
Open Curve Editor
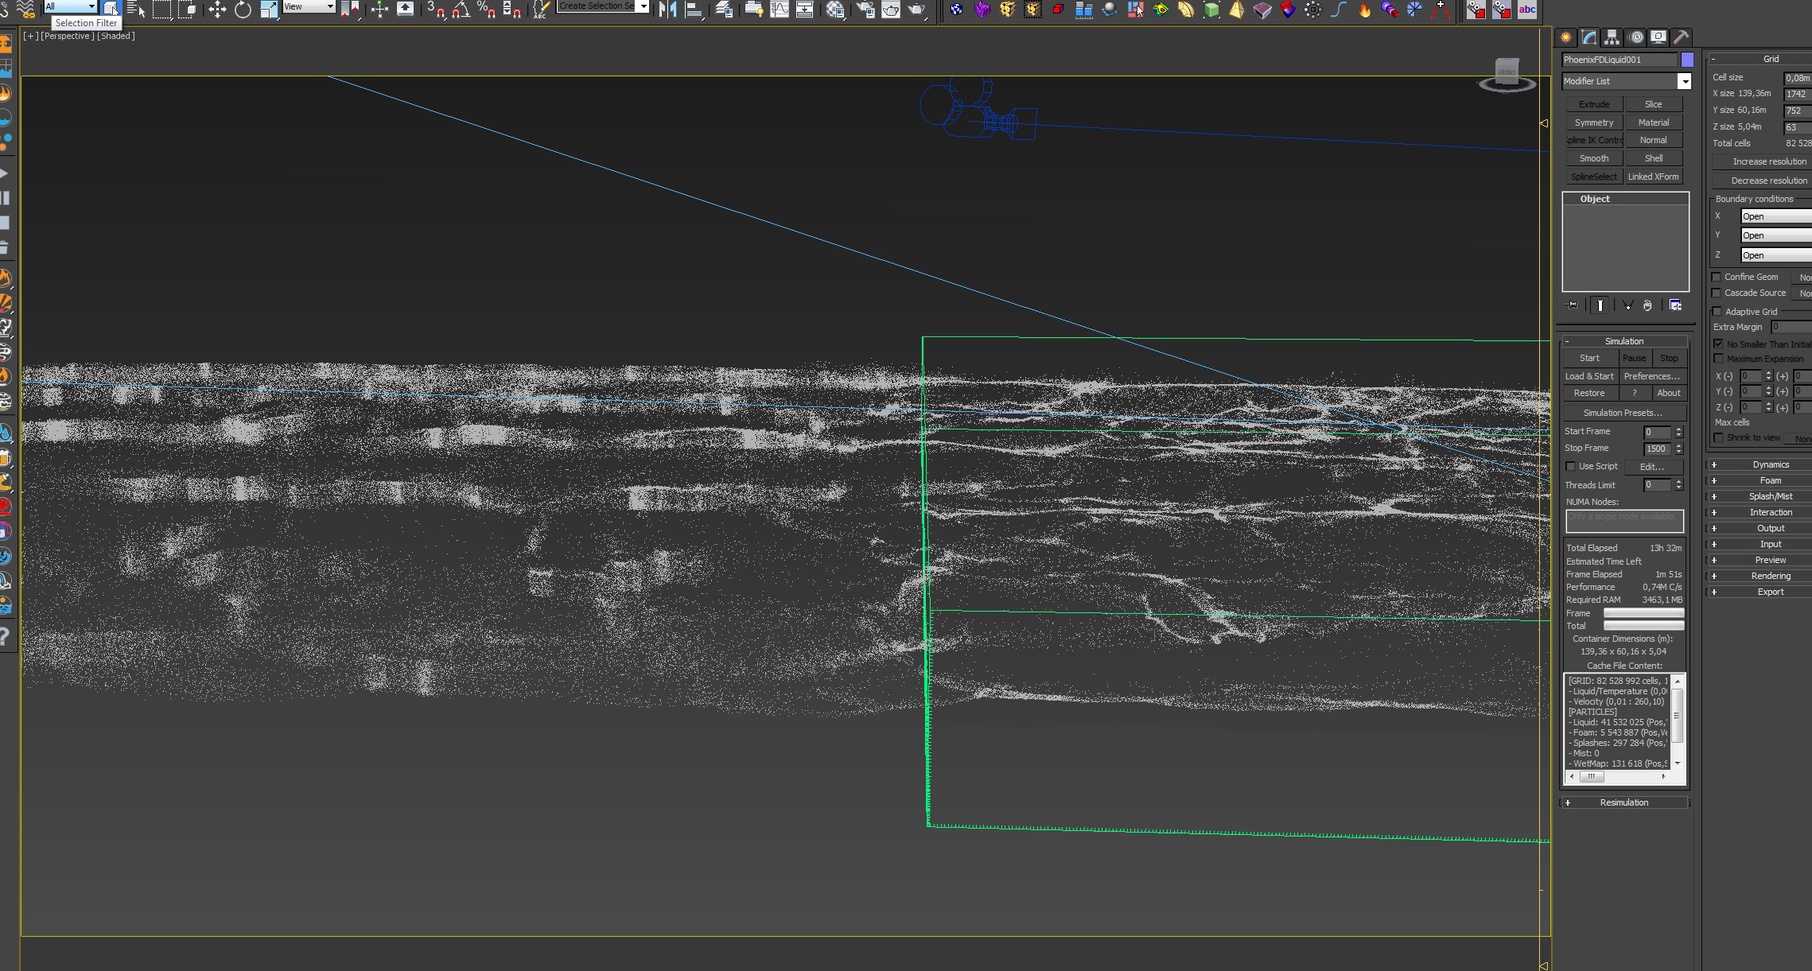click(x=779, y=10)
